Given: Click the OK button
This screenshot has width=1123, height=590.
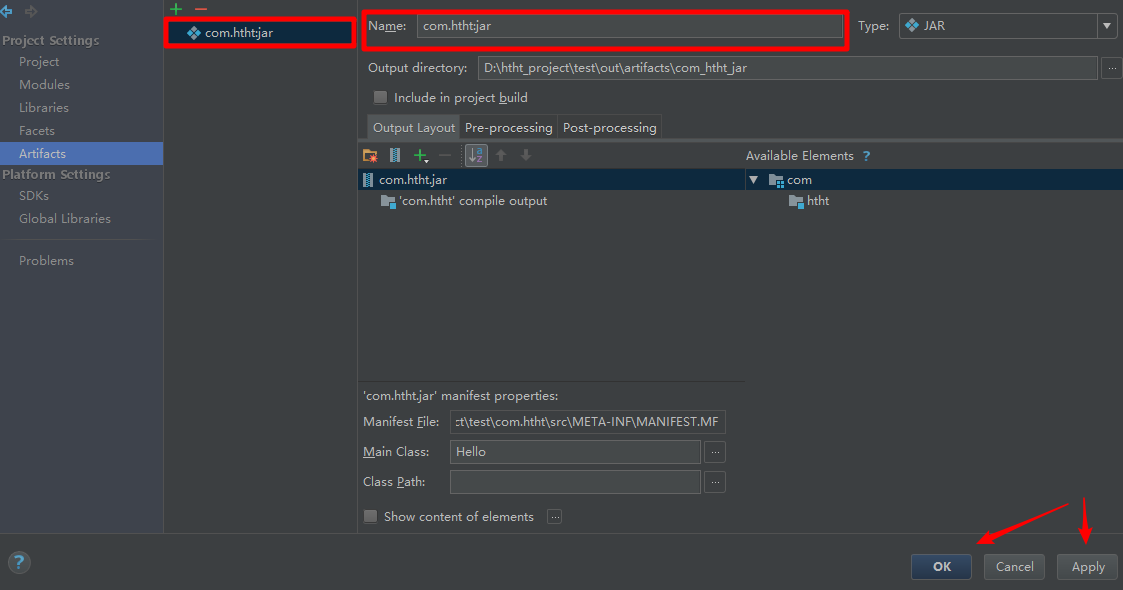Looking at the screenshot, I should pos(941,566).
